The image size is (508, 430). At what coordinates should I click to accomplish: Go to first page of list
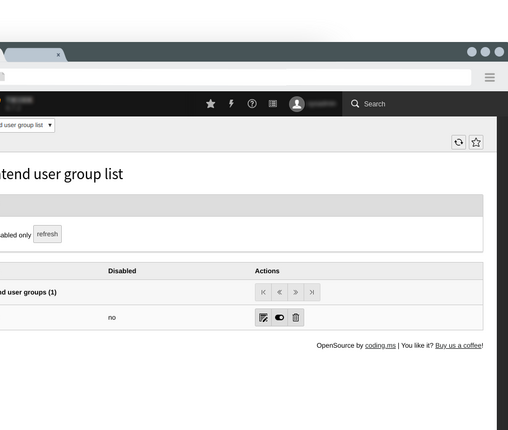pos(263,292)
